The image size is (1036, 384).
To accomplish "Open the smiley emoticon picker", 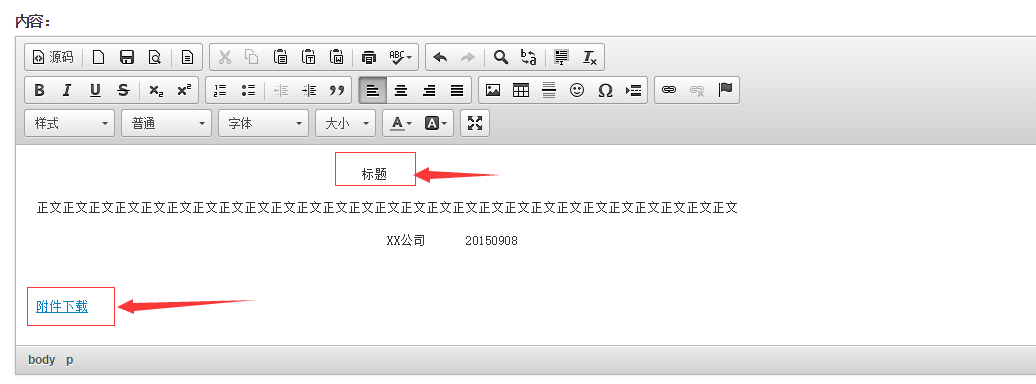I will pyautogui.click(x=577, y=91).
